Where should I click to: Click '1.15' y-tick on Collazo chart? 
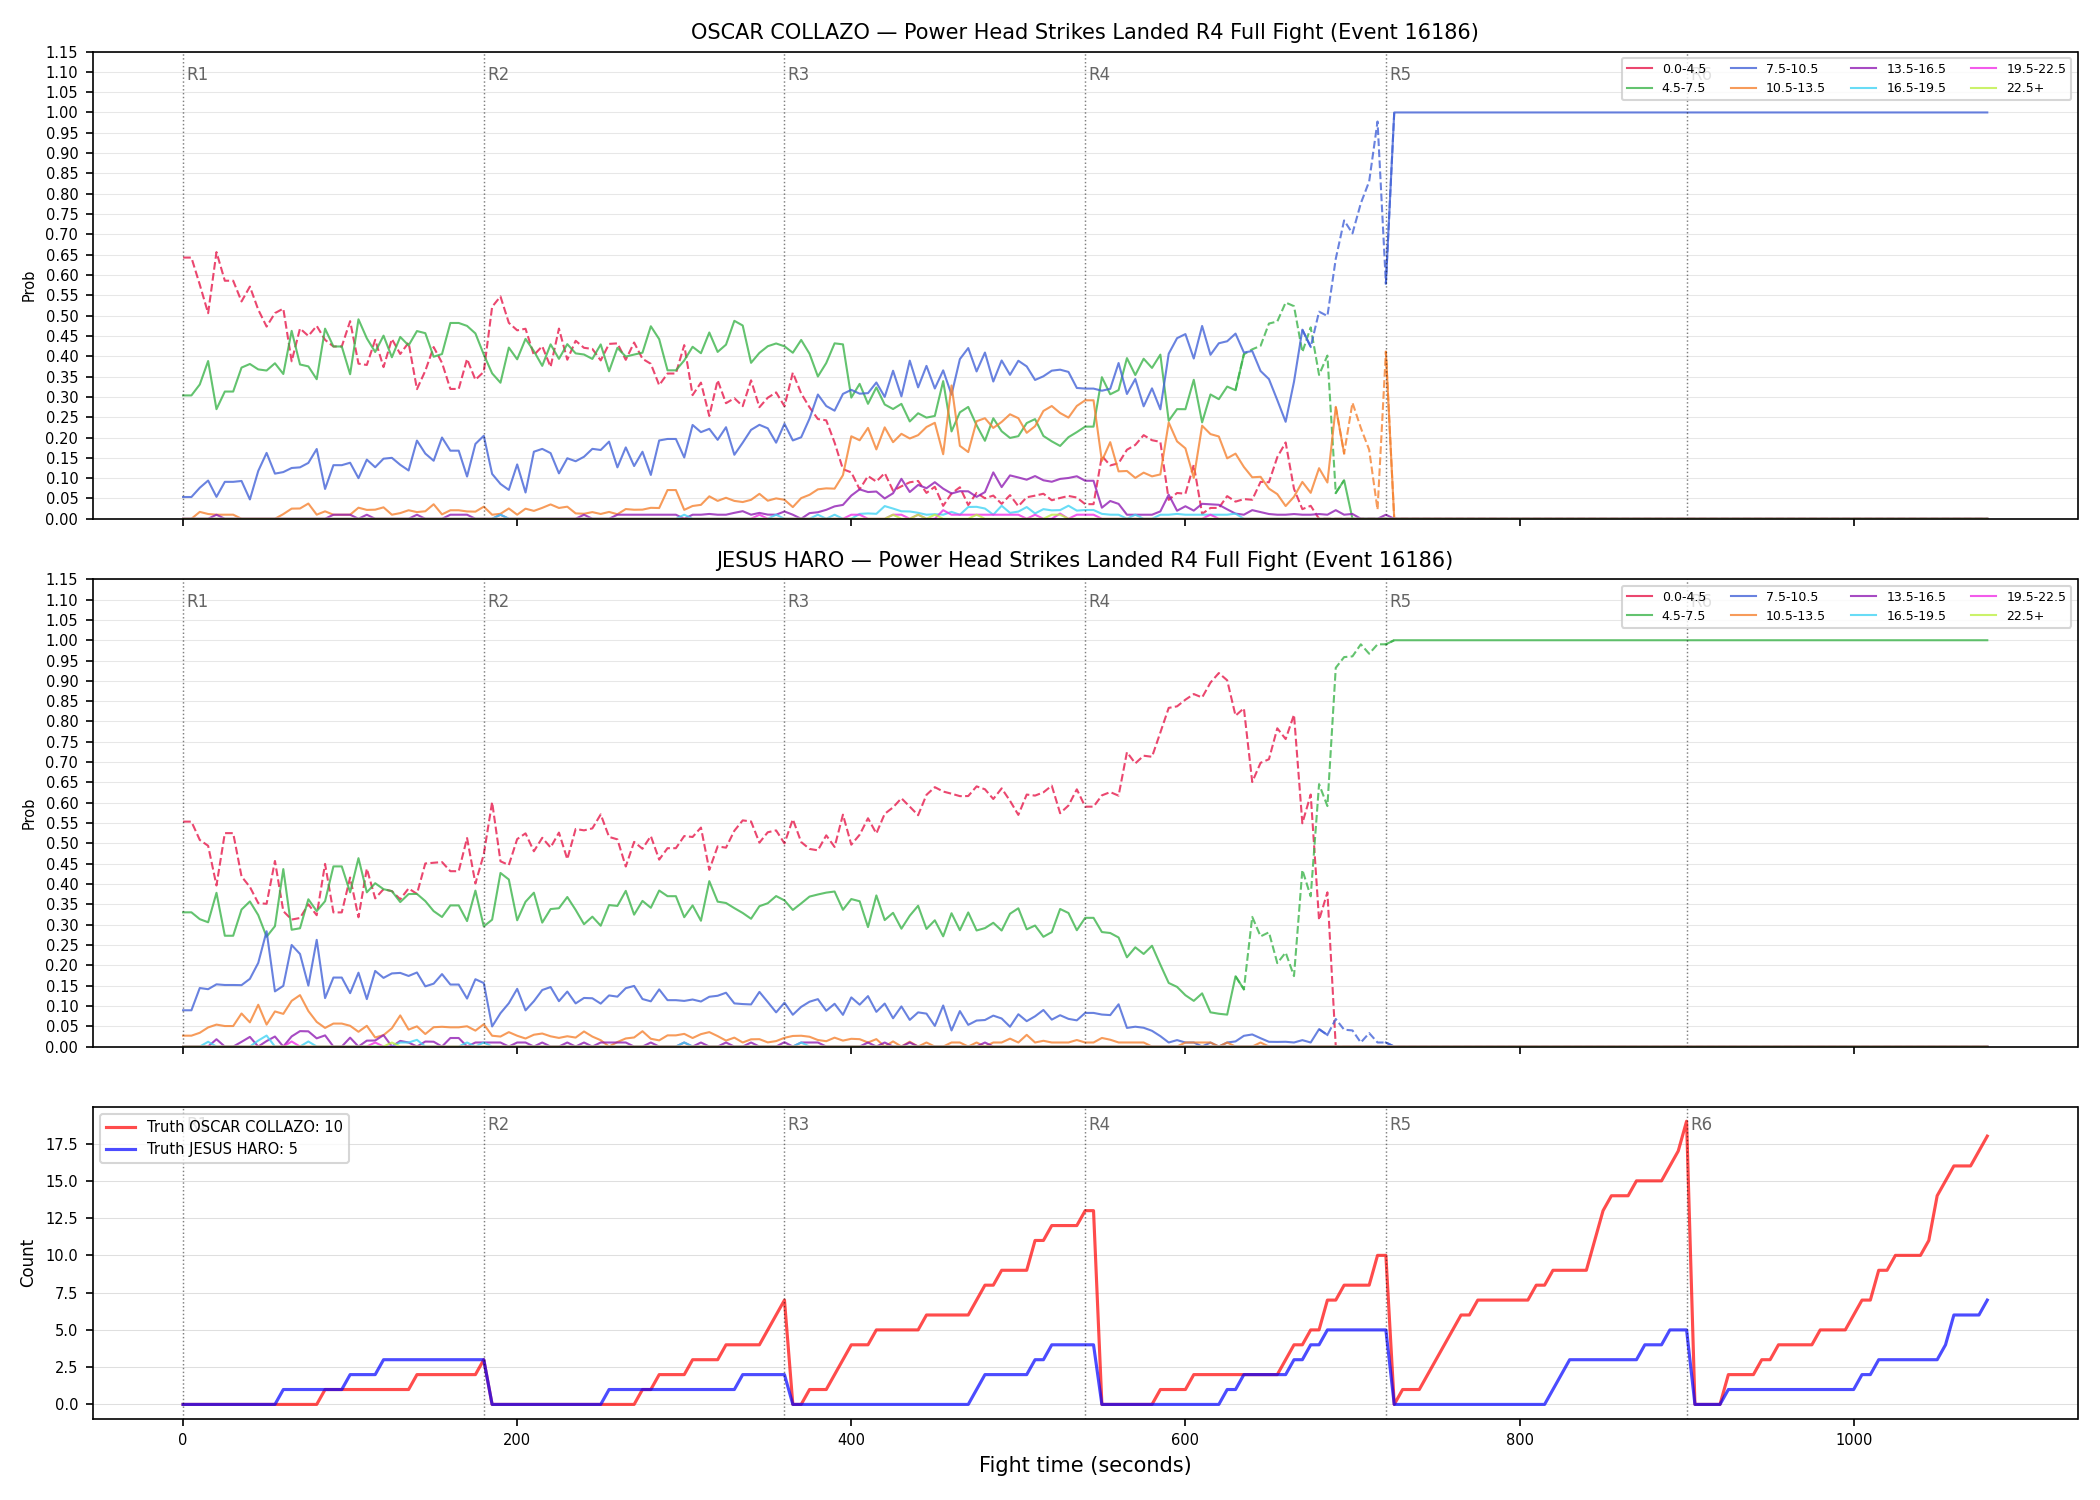[x=63, y=52]
